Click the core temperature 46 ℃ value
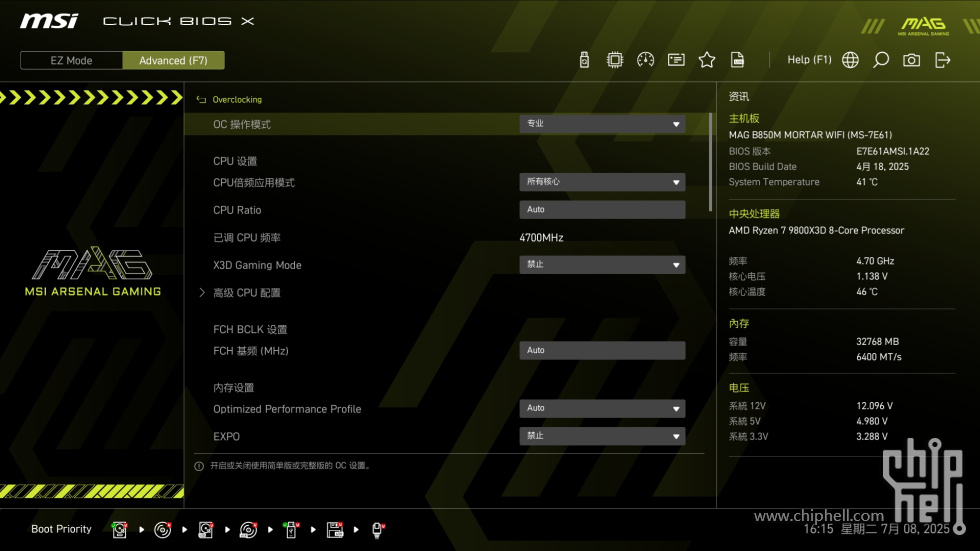Image resolution: width=980 pixels, height=551 pixels. coord(867,292)
